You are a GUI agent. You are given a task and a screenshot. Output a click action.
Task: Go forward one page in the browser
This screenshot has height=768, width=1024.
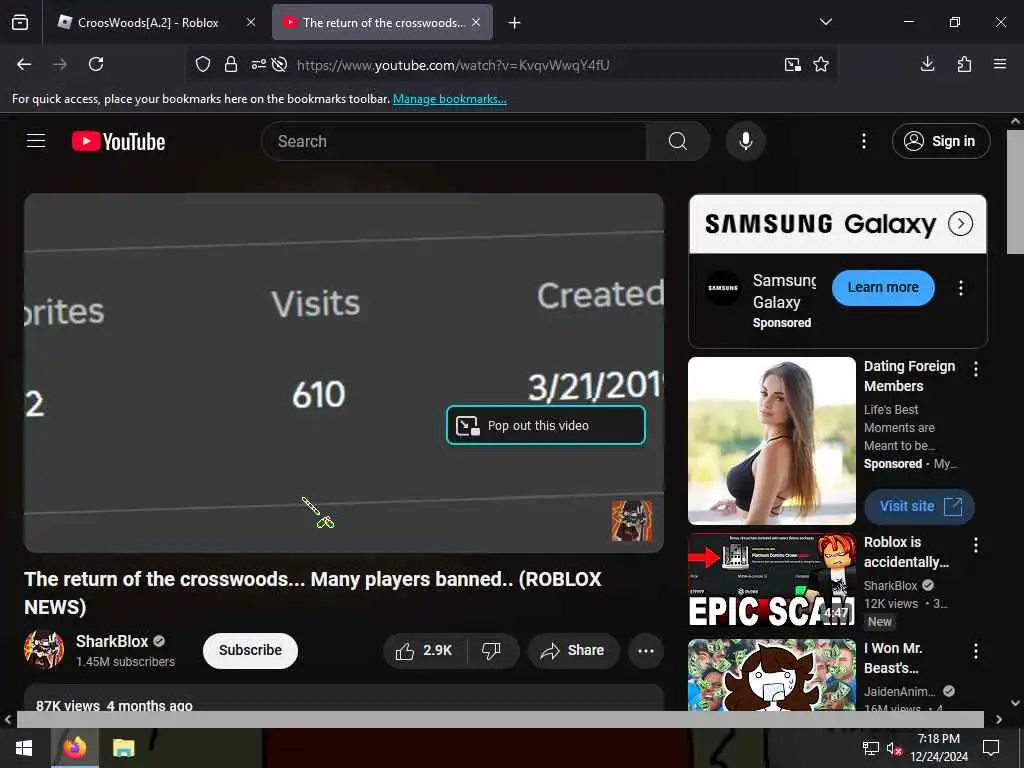tap(60, 64)
